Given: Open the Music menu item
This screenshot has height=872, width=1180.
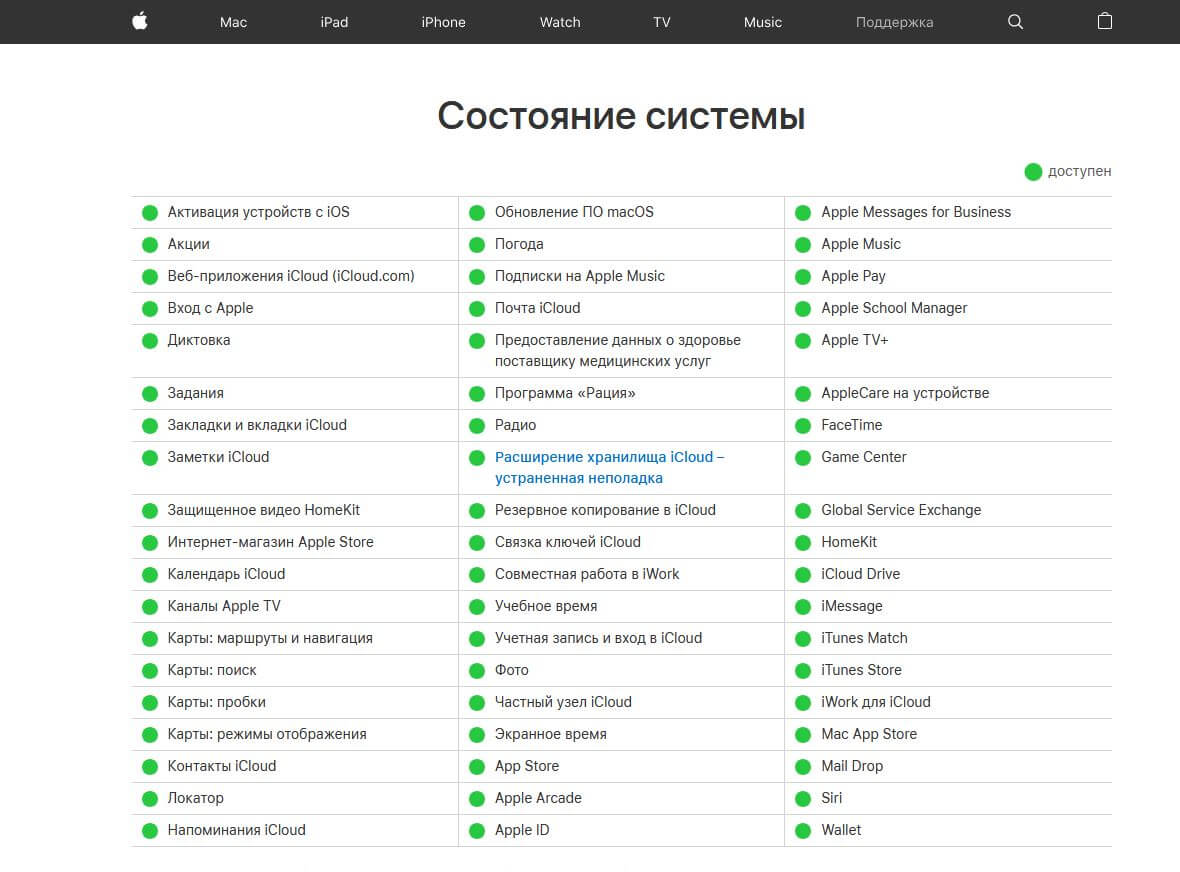Looking at the screenshot, I should (x=762, y=22).
